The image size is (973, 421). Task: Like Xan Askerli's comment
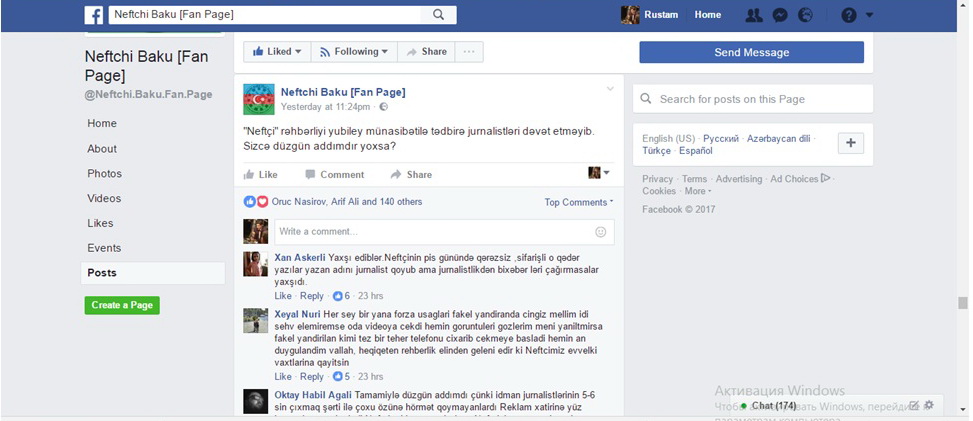283,296
